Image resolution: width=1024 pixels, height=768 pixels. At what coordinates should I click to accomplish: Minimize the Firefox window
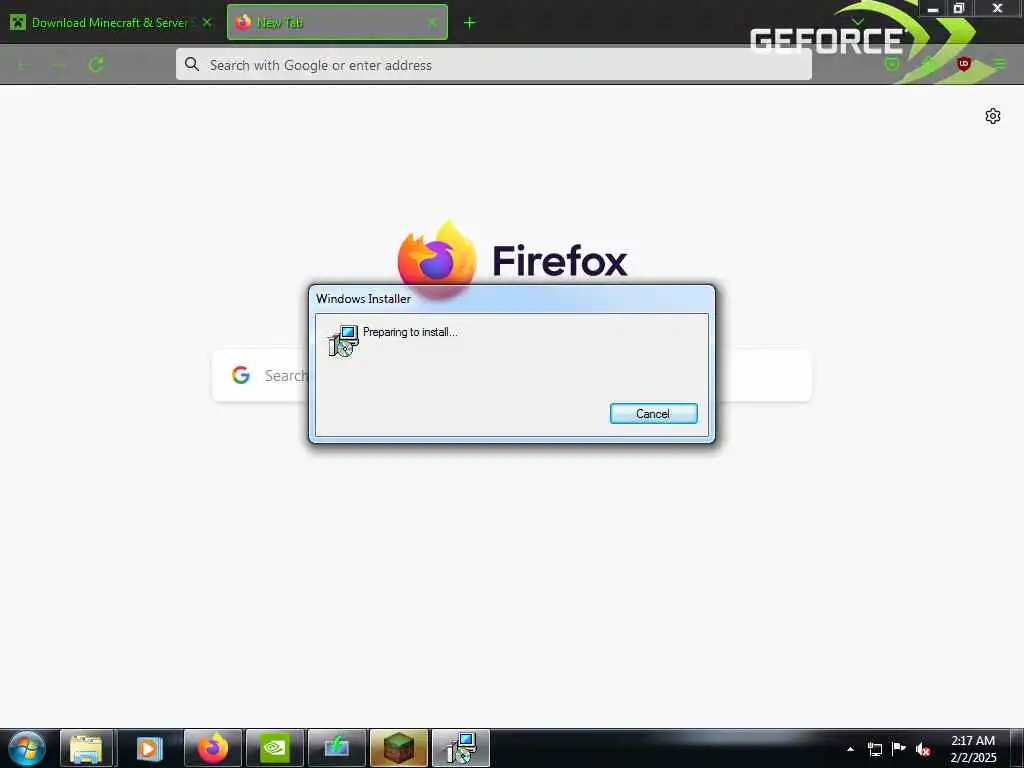(933, 8)
